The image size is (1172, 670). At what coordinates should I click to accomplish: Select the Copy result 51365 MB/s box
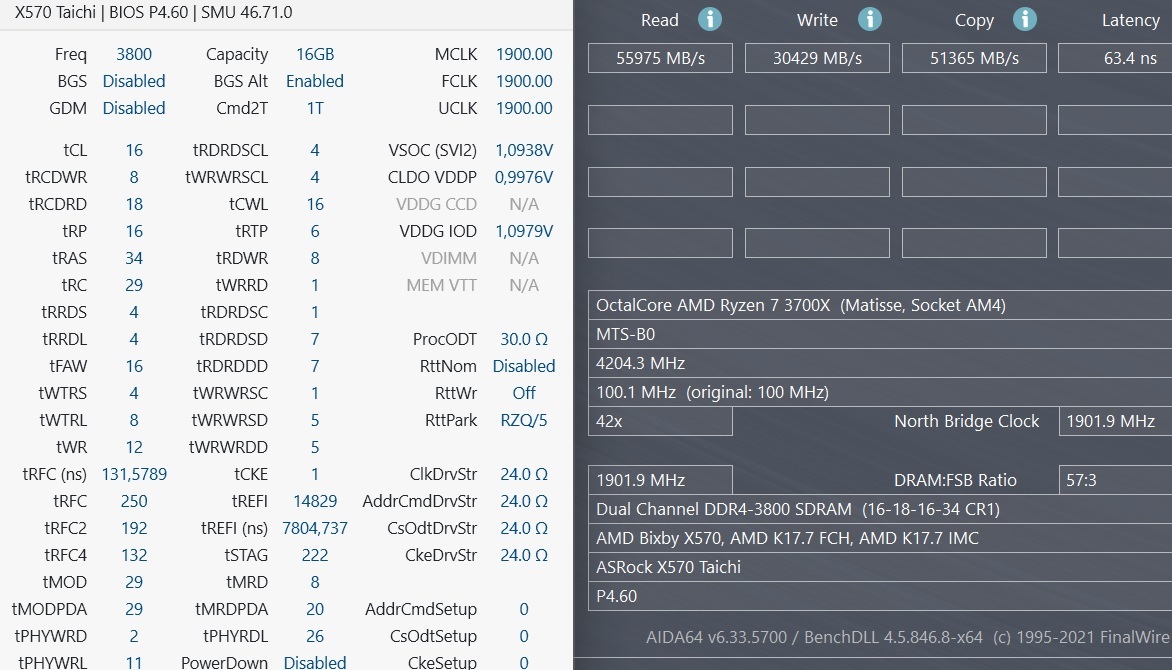[x=974, y=58]
